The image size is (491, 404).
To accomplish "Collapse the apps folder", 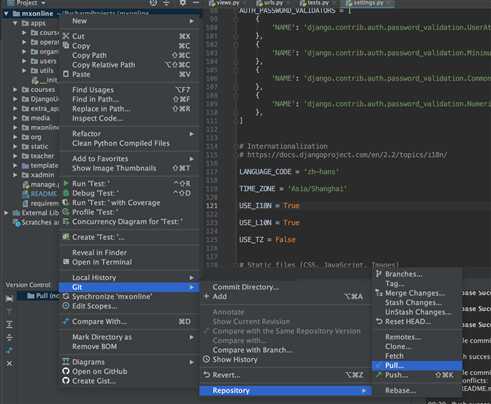I will [15, 23].
